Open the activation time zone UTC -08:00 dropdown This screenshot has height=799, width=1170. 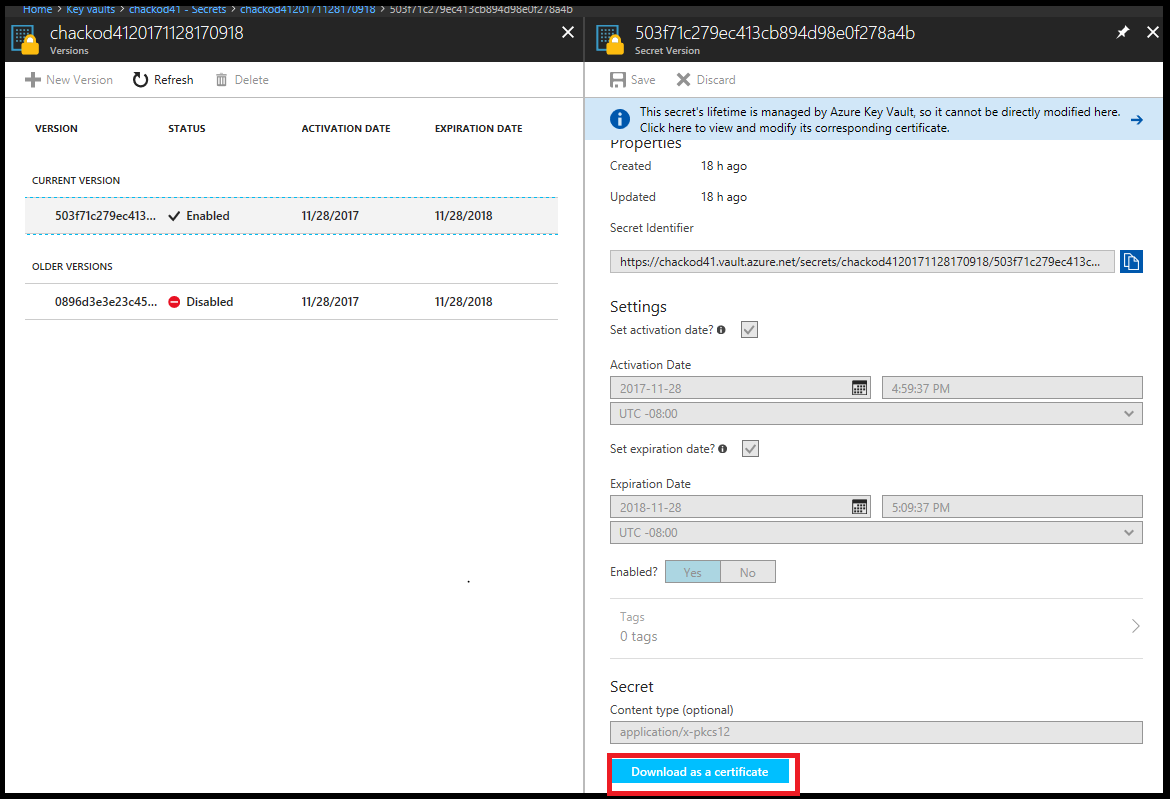(876, 413)
